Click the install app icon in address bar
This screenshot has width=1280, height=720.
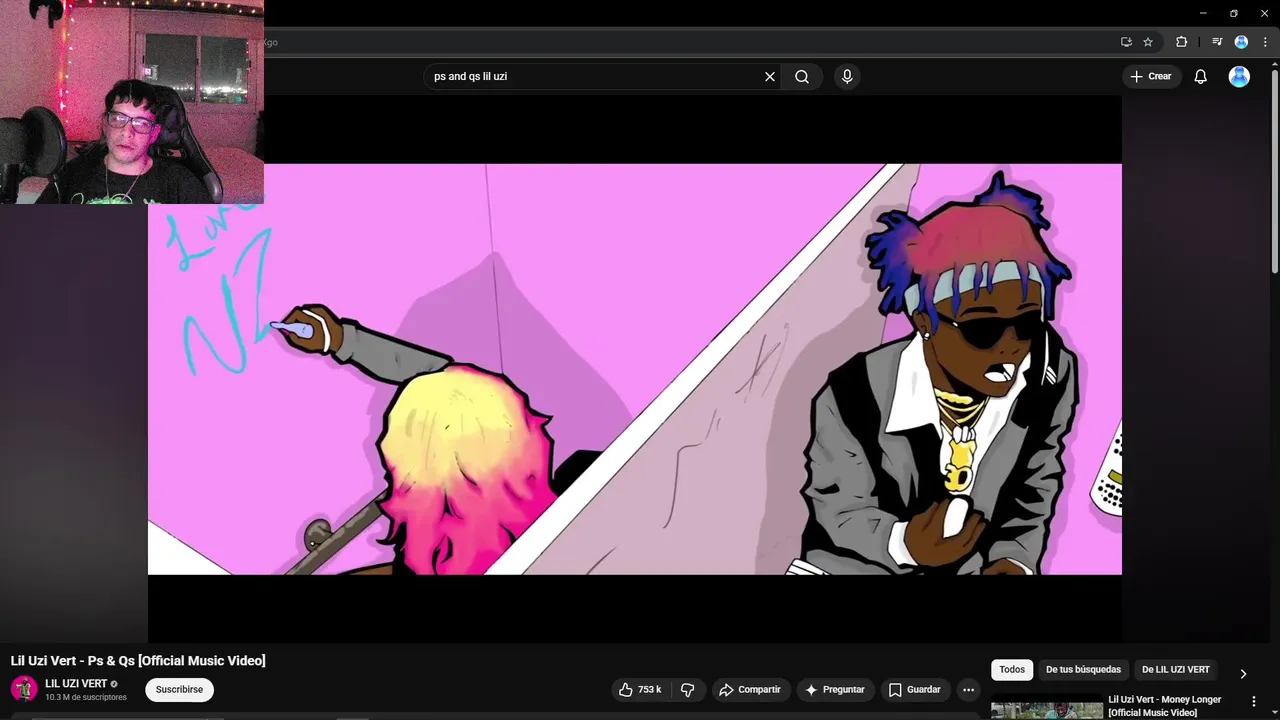(1126, 42)
